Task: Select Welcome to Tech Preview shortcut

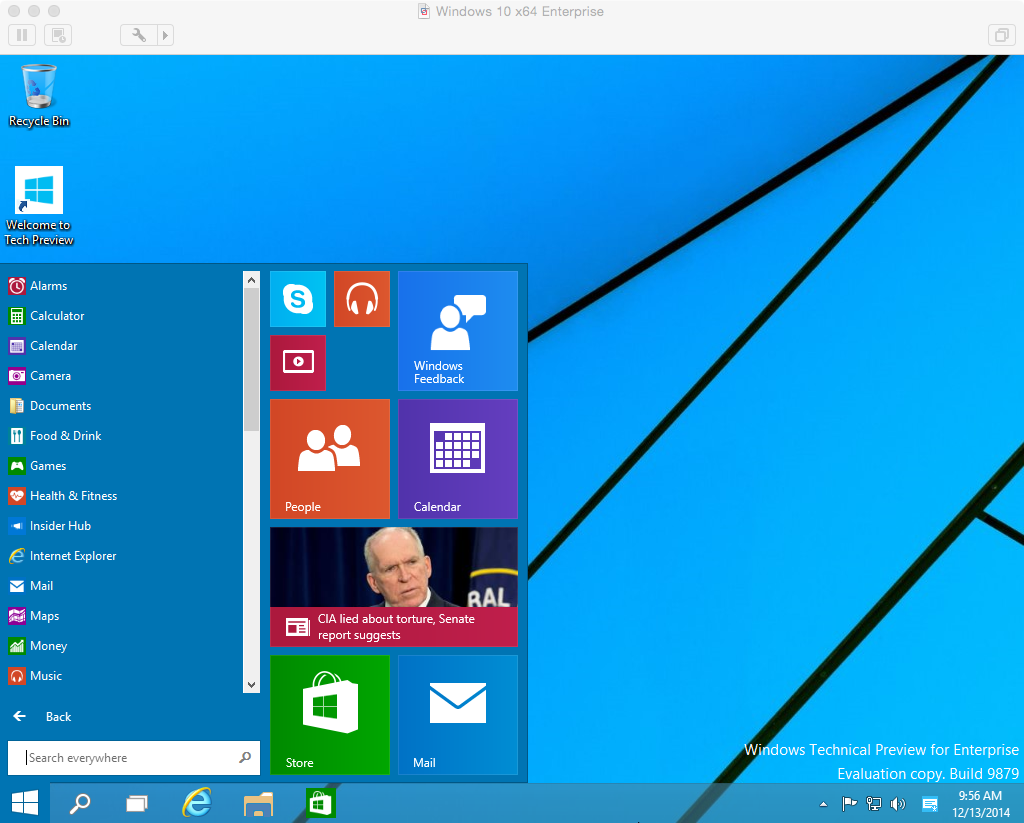Action: pos(39,206)
